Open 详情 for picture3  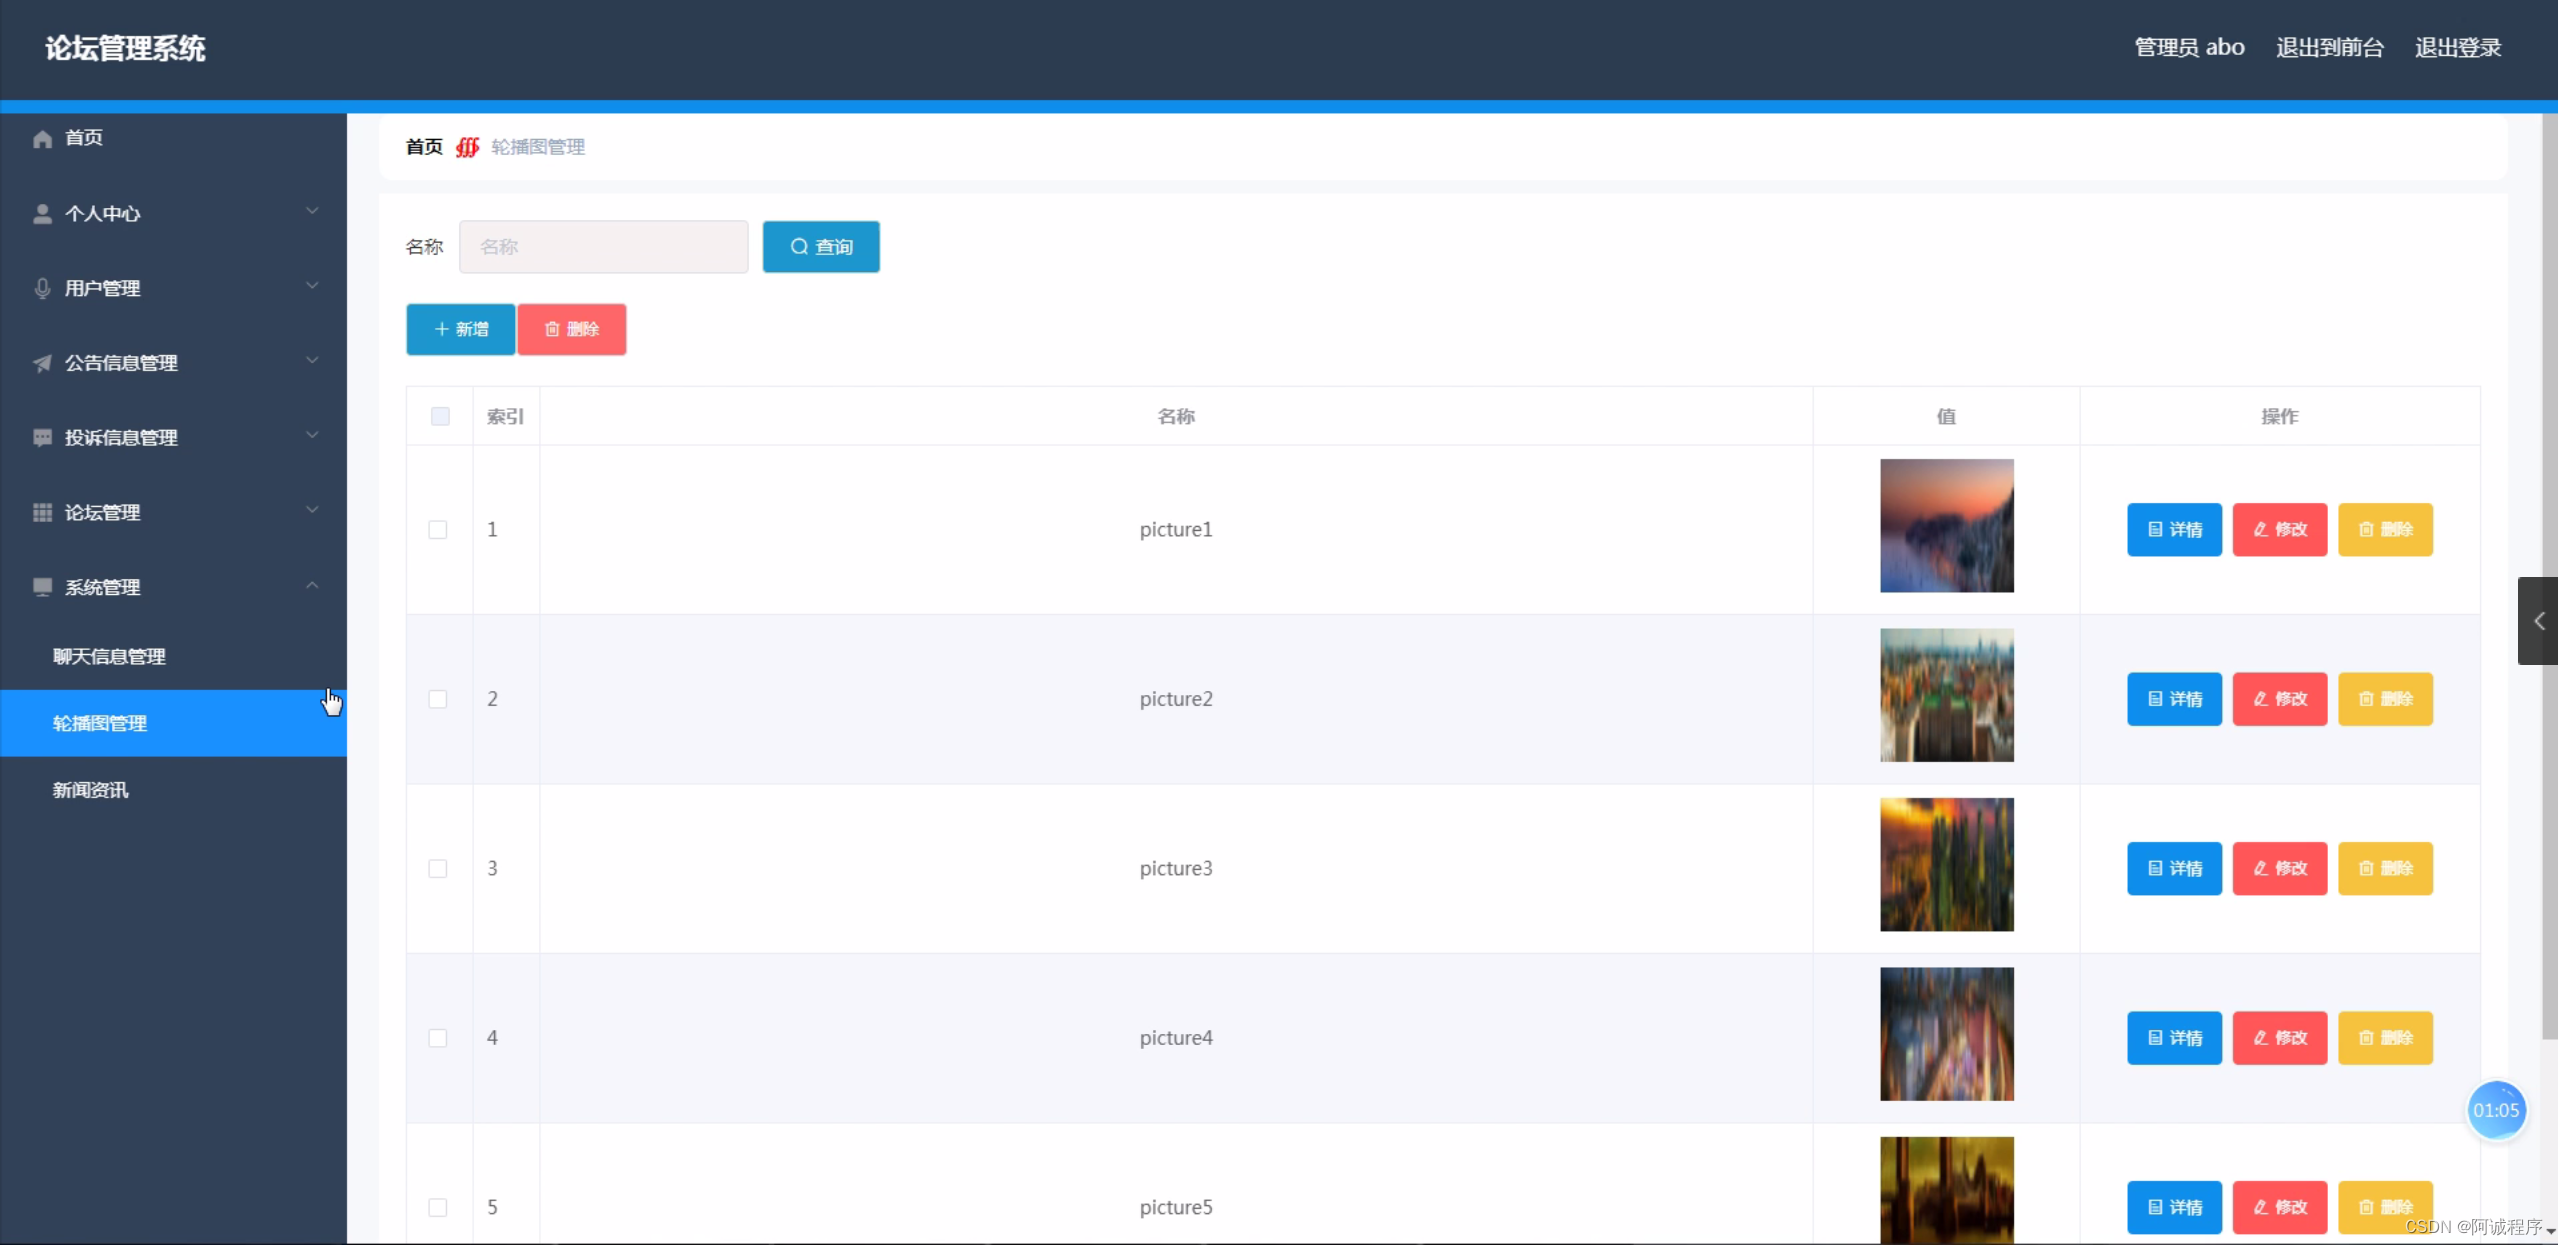tap(2174, 868)
